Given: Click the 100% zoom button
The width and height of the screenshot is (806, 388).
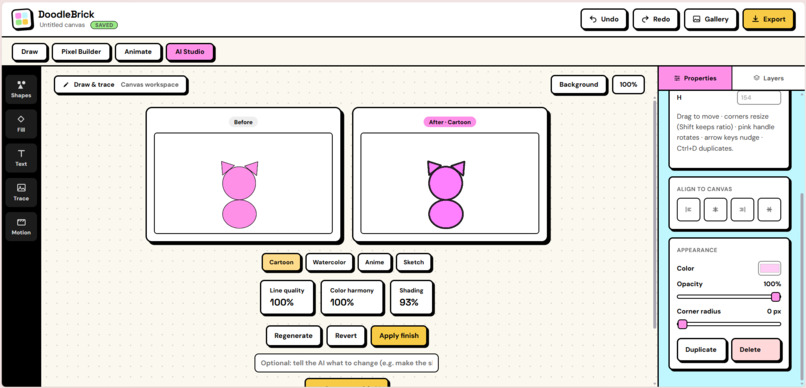Looking at the screenshot, I should point(628,85).
